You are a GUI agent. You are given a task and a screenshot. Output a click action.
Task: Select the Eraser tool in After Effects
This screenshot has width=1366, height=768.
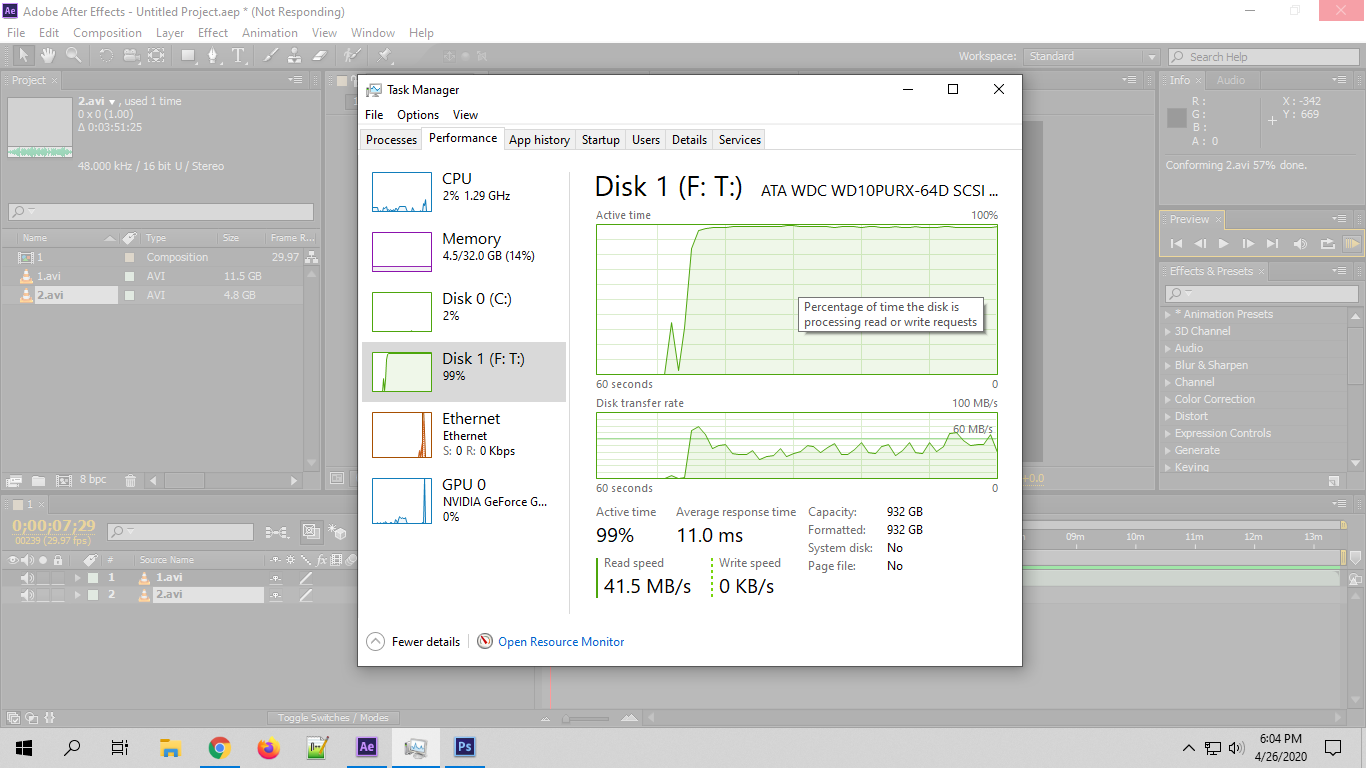click(x=320, y=56)
